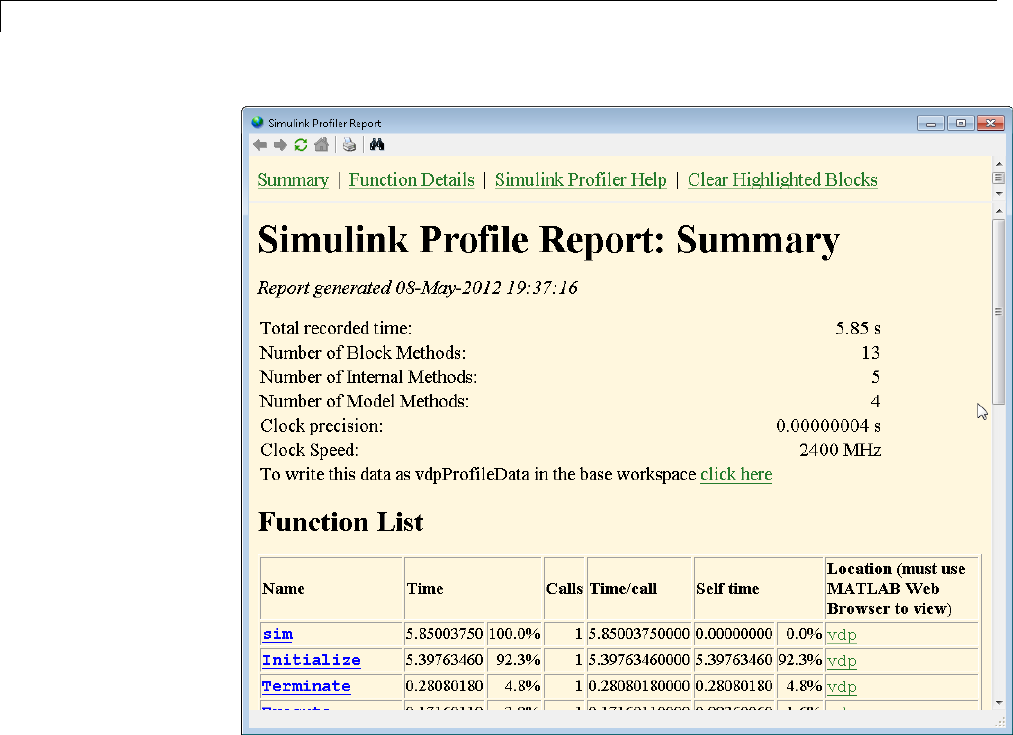Click the main vertical scrollbar thumb

click(999, 312)
